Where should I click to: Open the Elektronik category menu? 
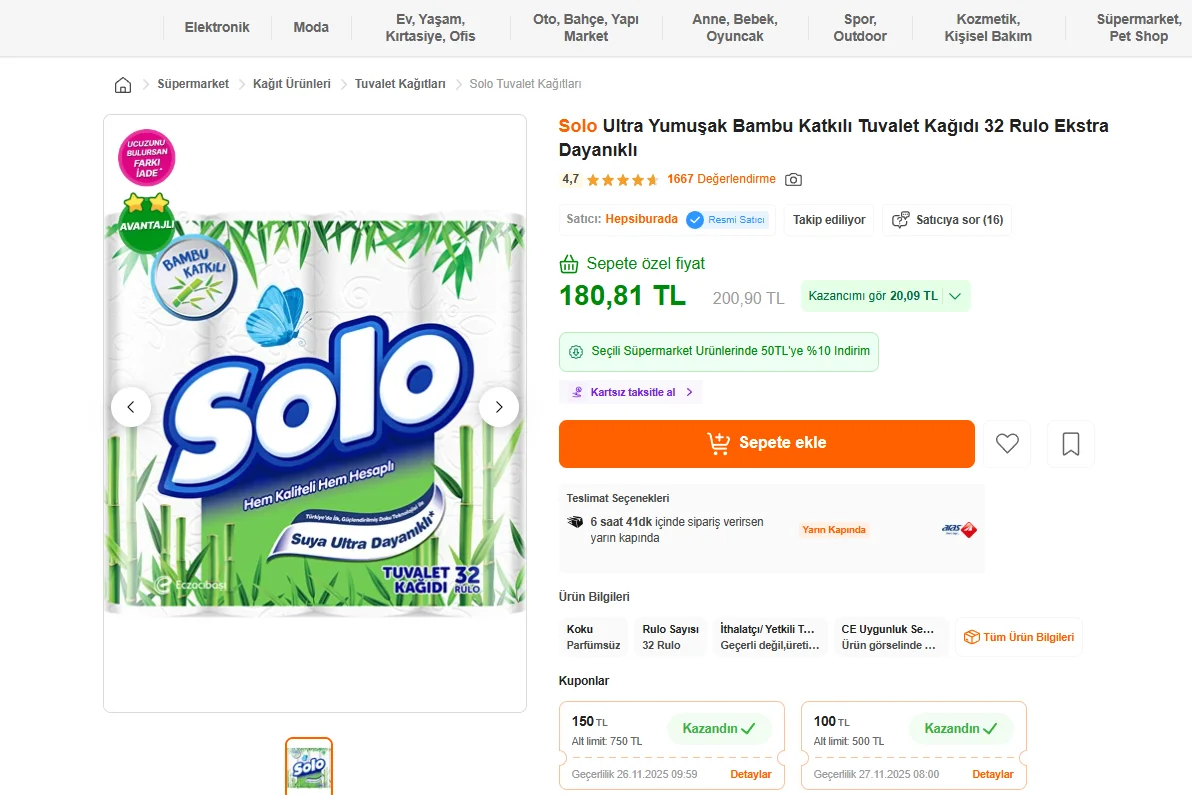pyautogui.click(x=217, y=28)
